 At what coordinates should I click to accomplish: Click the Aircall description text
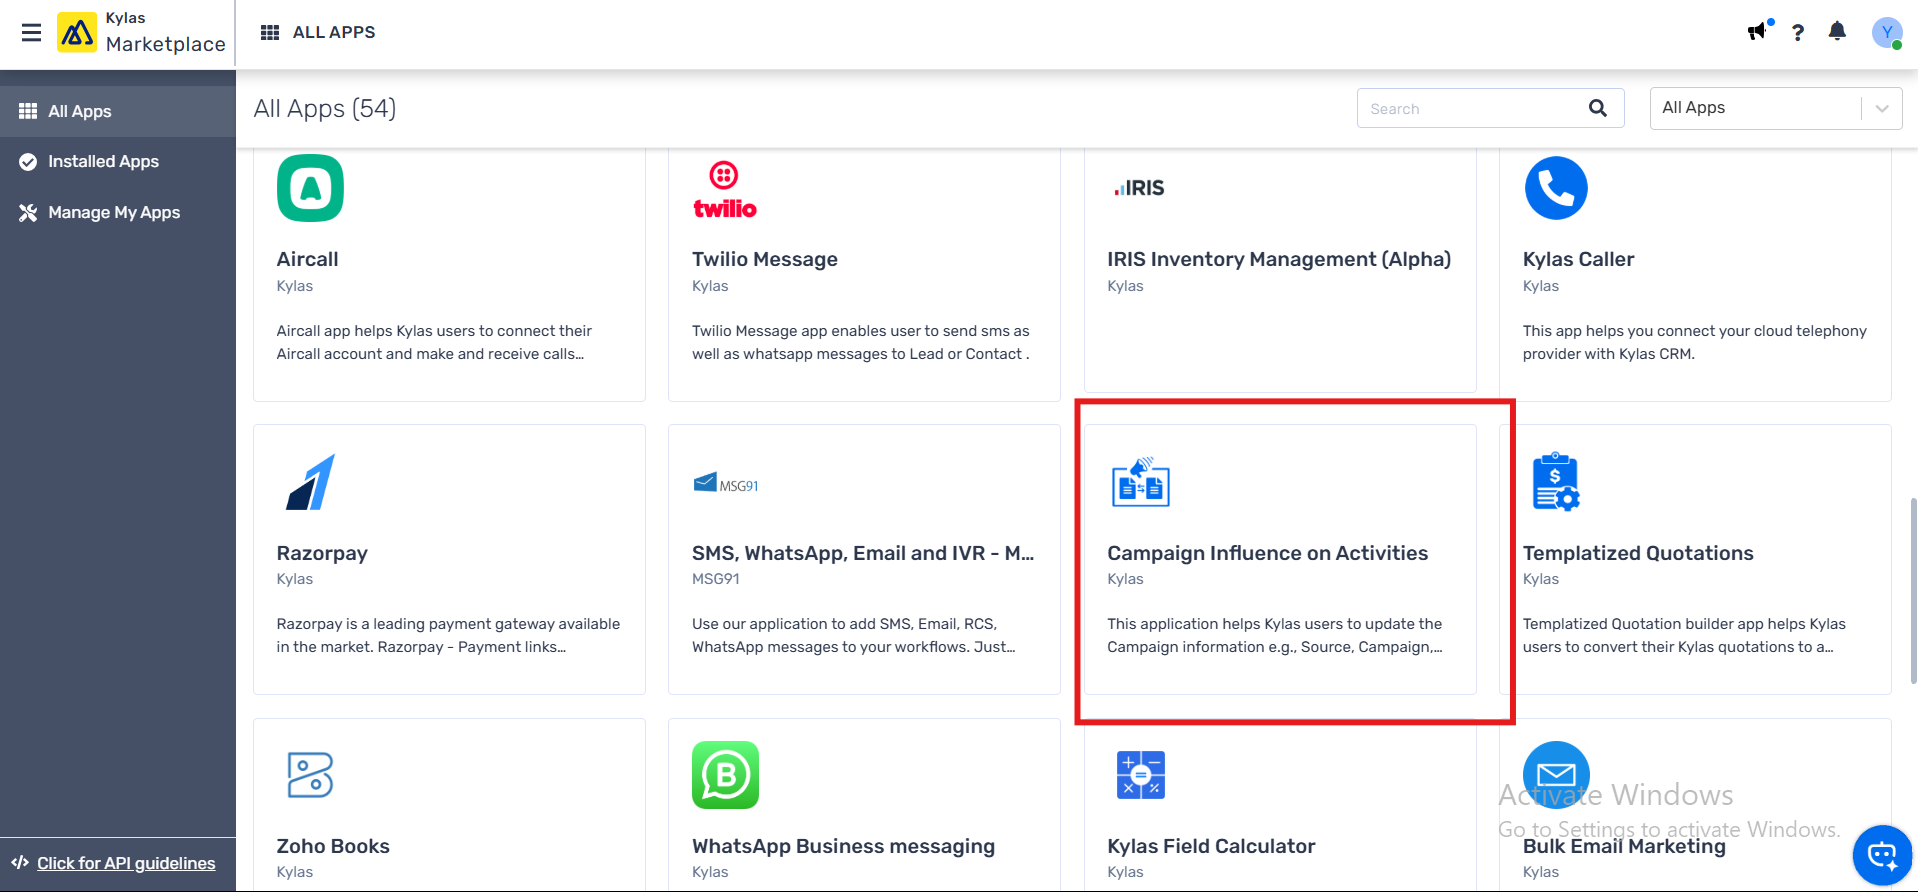434,342
